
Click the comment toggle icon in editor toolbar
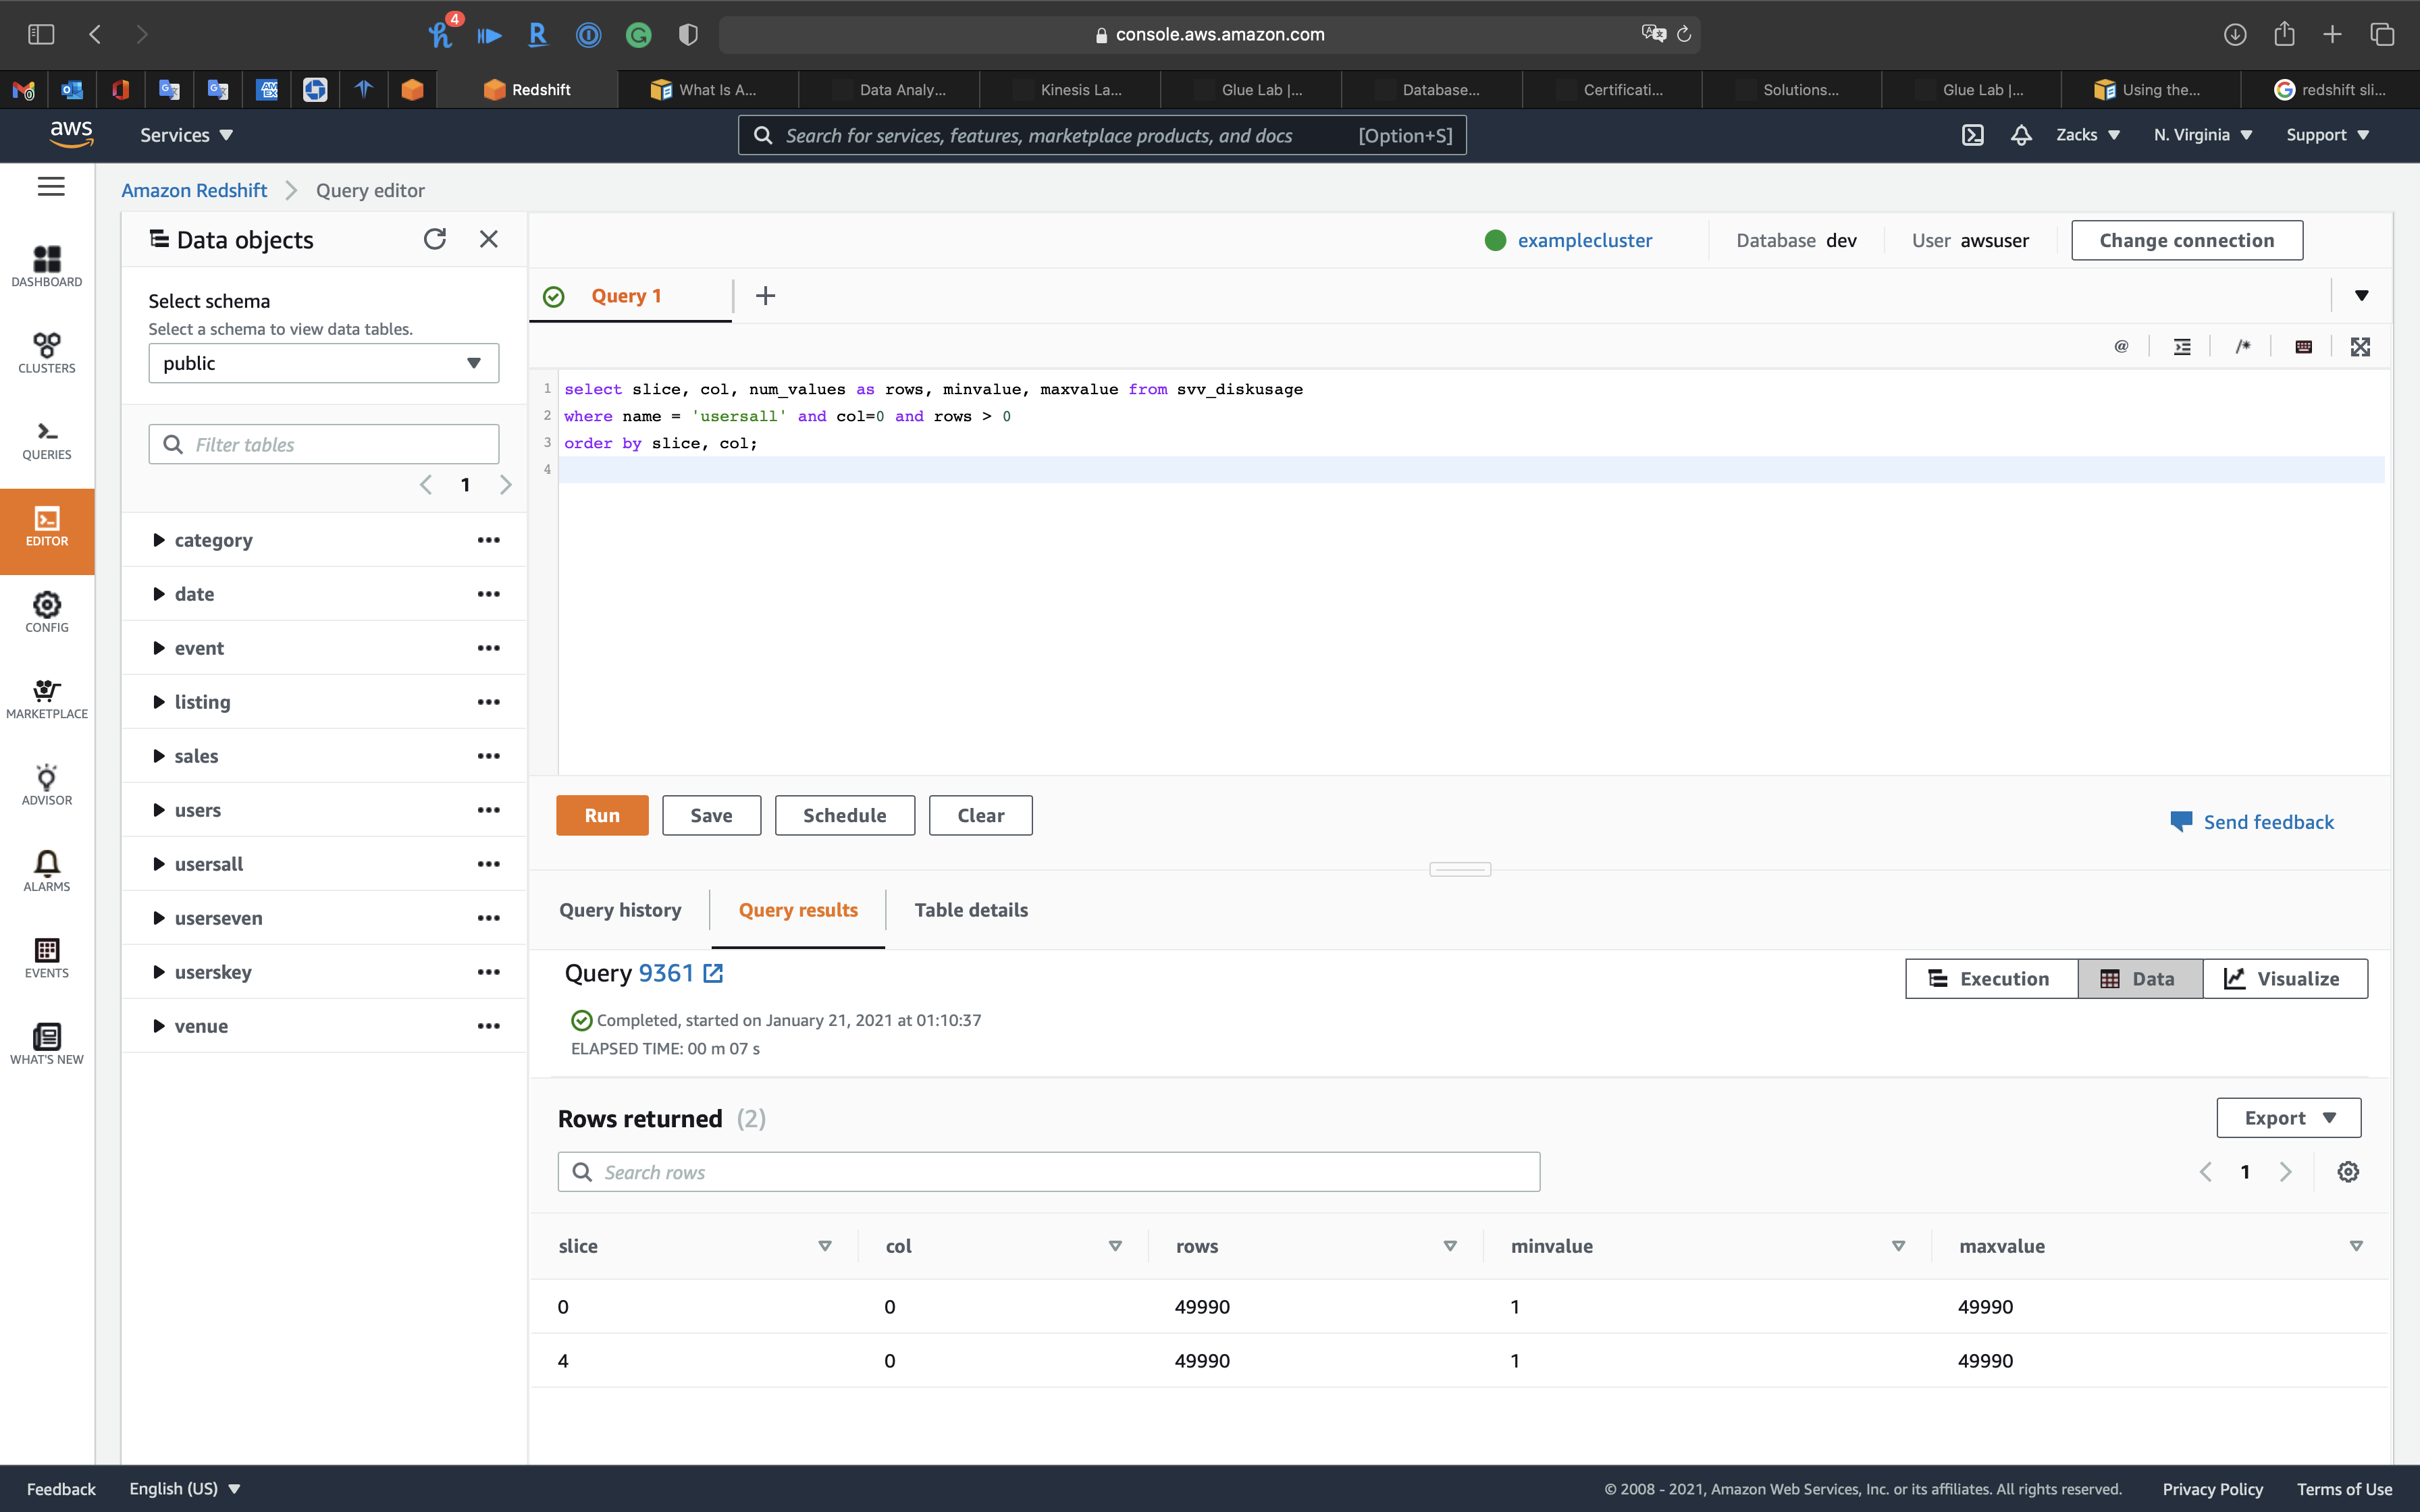point(2243,347)
